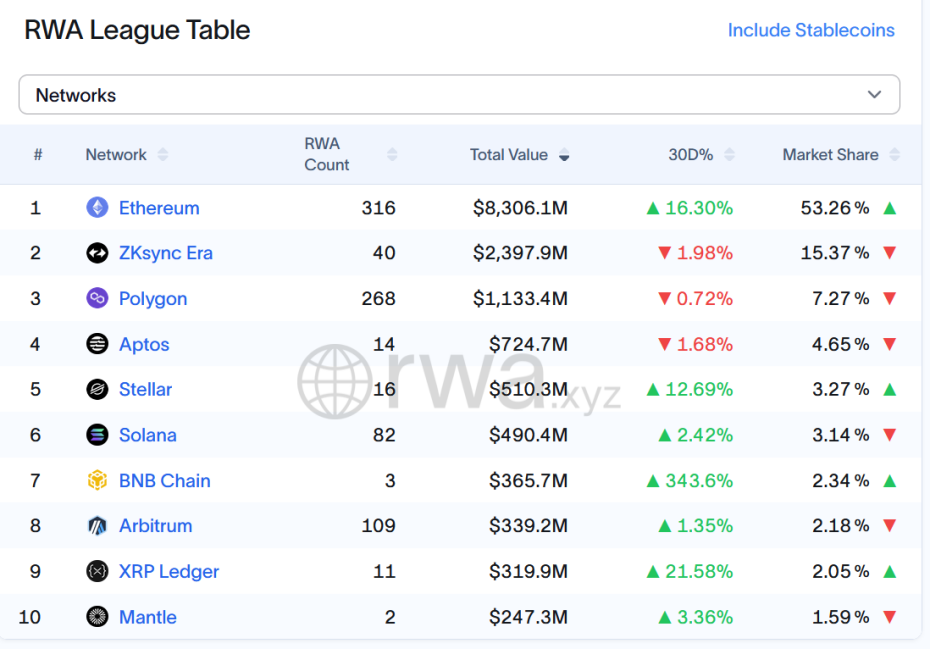Click the Mantle logo icon
This screenshot has height=649, width=930.
(x=97, y=617)
